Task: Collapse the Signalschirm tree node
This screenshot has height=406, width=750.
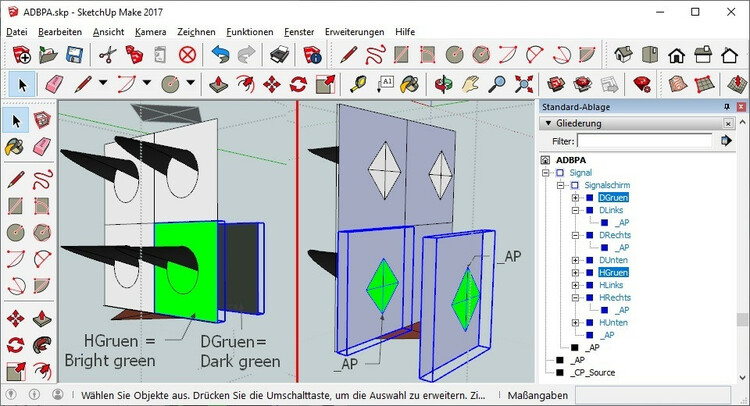Action: (x=560, y=185)
